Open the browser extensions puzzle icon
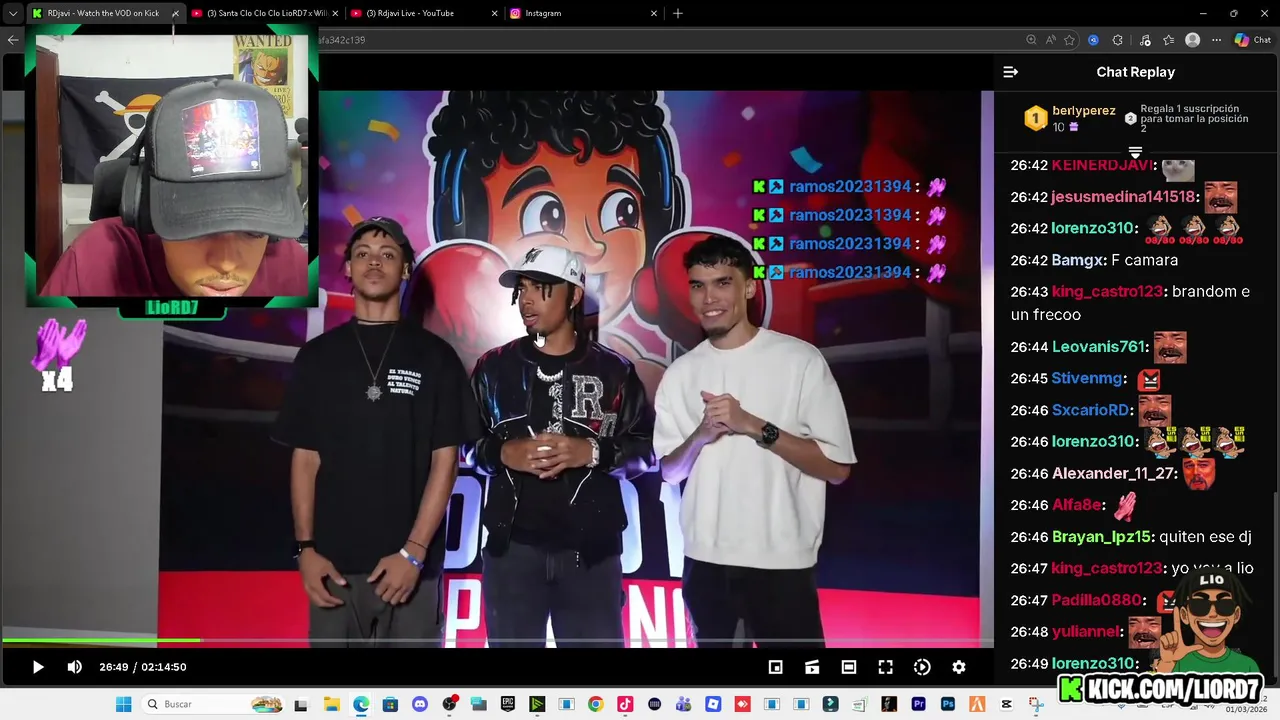This screenshot has height=720, width=1280. coord(1117,40)
